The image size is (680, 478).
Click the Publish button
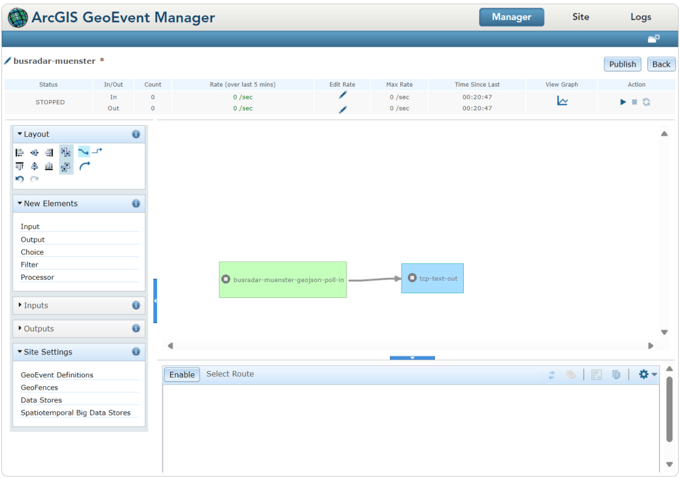622,64
